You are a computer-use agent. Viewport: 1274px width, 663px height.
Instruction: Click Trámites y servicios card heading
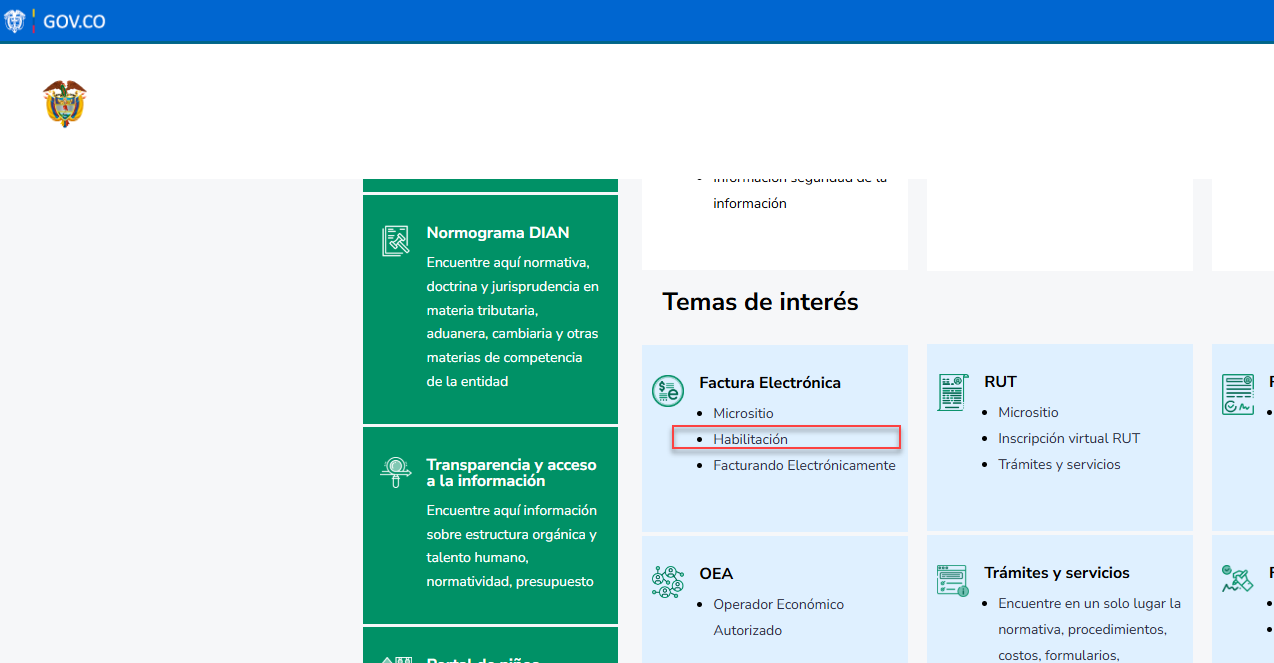[x=1057, y=573]
